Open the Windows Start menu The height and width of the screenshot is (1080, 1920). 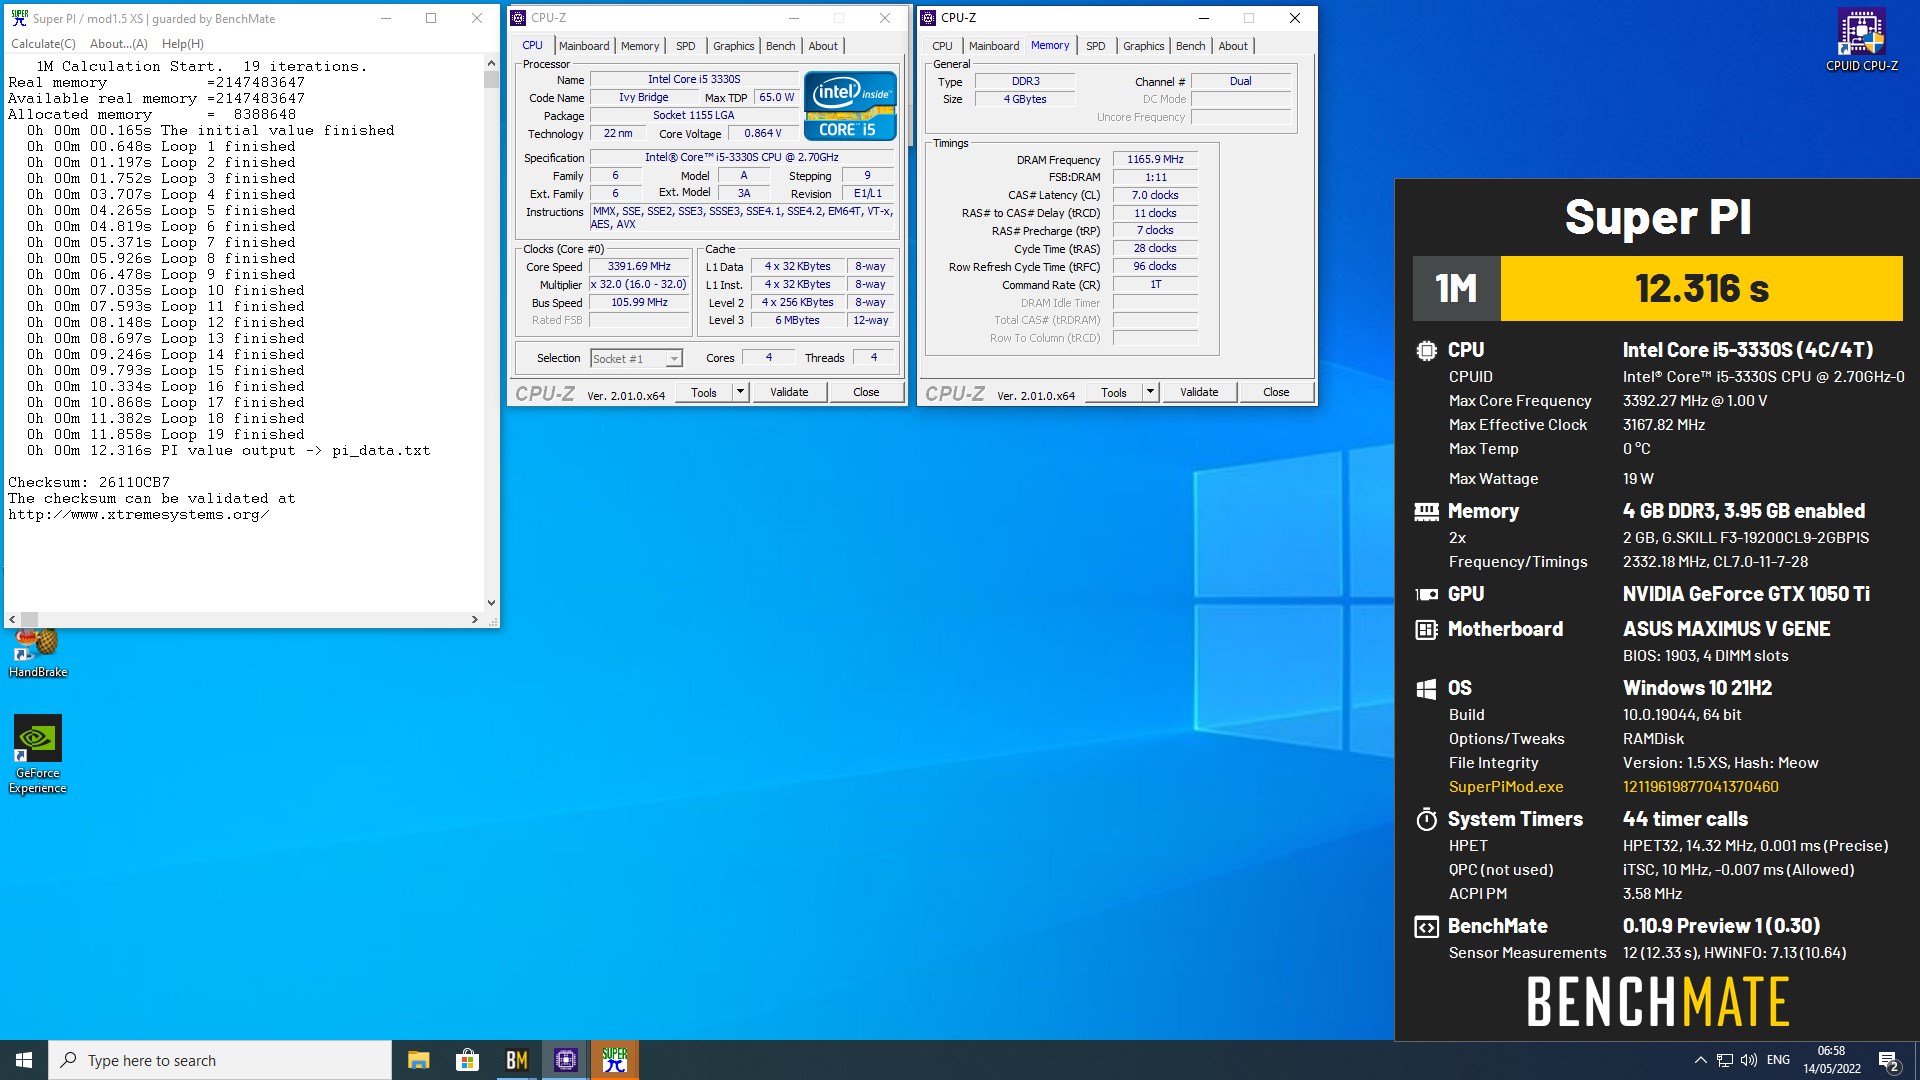(24, 1060)
